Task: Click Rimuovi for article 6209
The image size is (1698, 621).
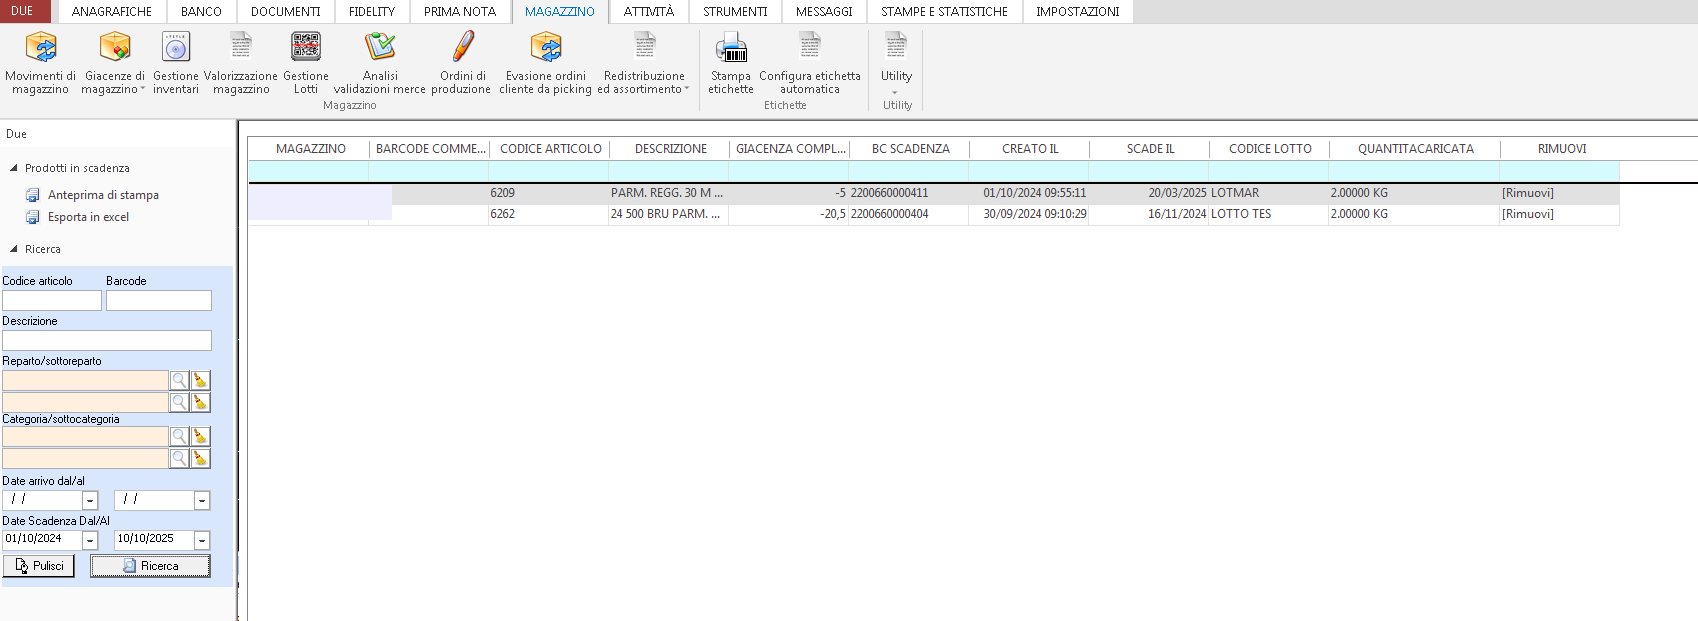Action: (x=1527, y=193)
